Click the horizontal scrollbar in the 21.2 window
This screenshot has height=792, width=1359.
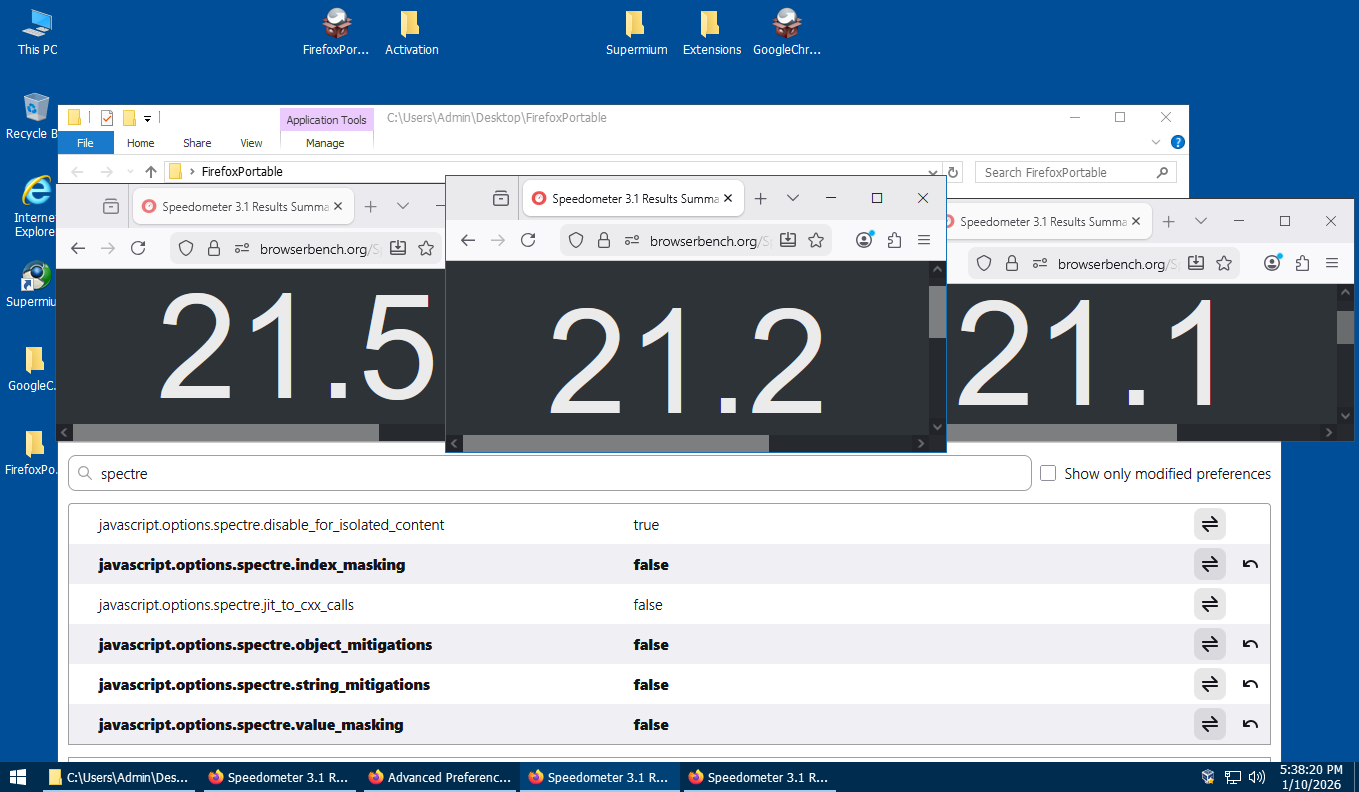tap(615, 443)
